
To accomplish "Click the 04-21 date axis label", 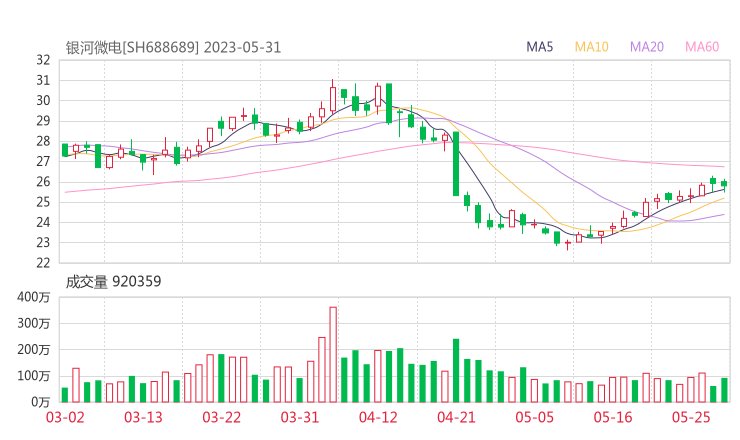I will tap(456, 417).
